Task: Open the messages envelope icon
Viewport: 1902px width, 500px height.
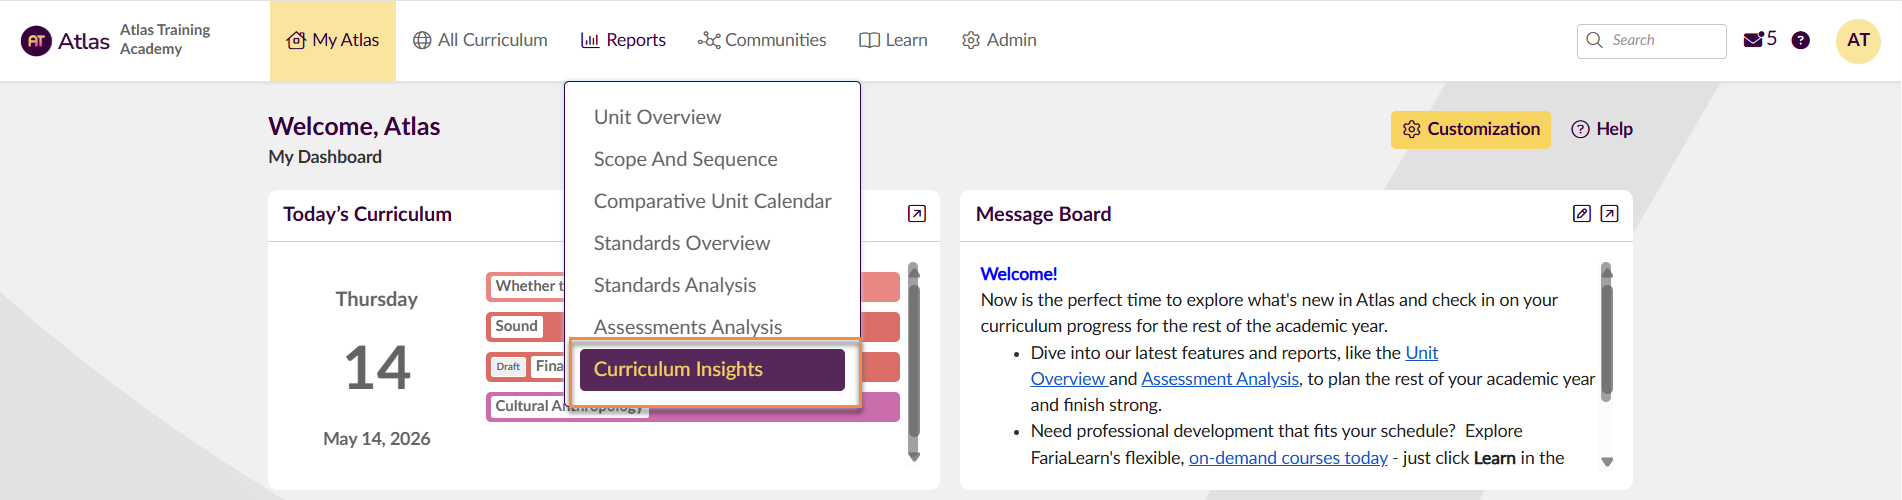Action: tap(1753, 40)
